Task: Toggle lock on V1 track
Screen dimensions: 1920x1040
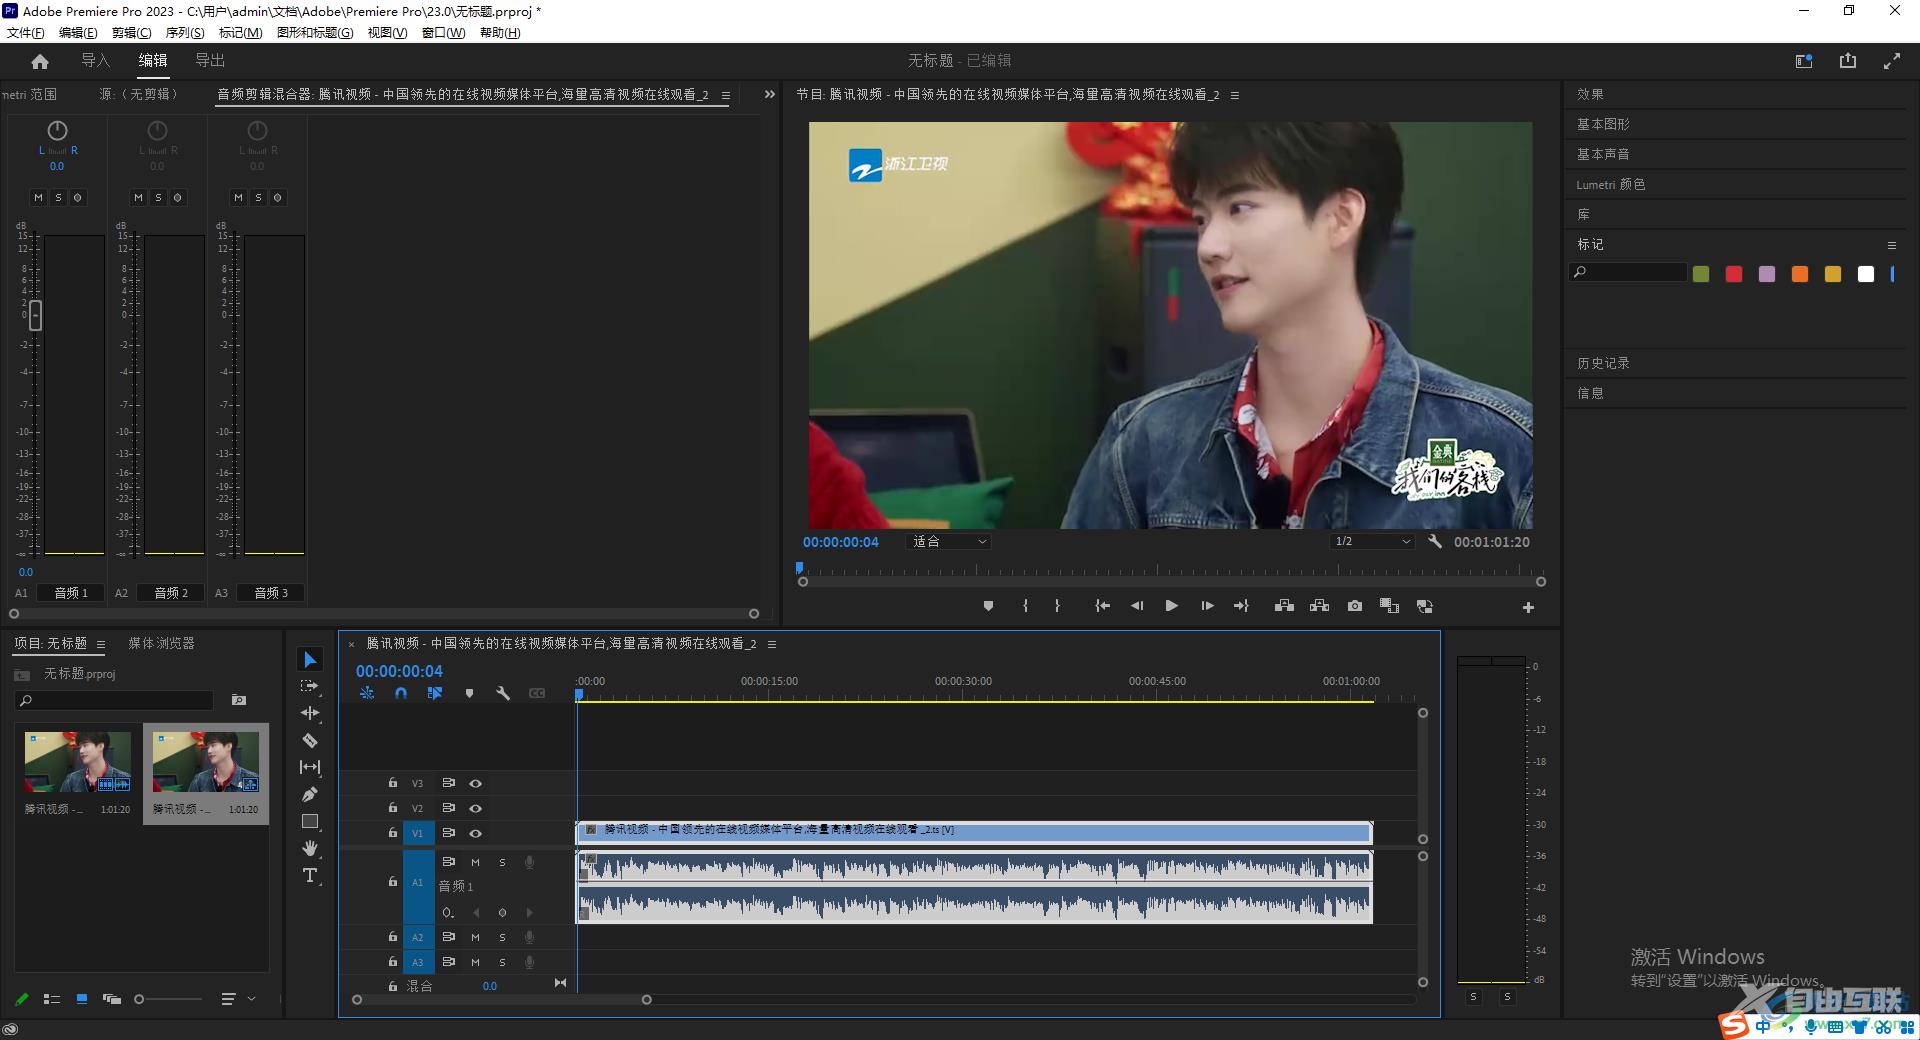Action: [393, 833]
